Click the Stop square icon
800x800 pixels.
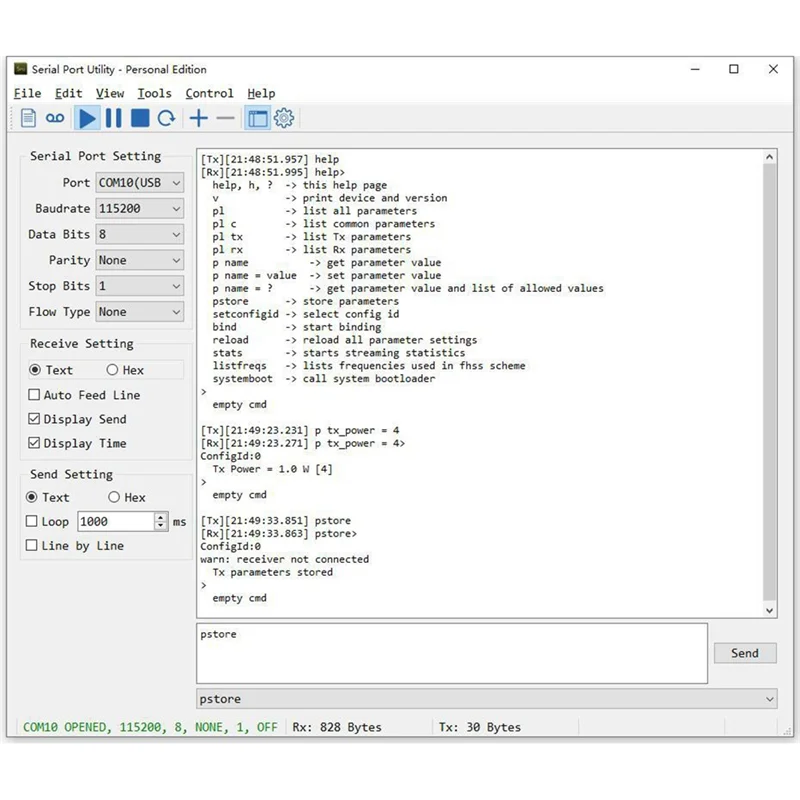[140, 118]
